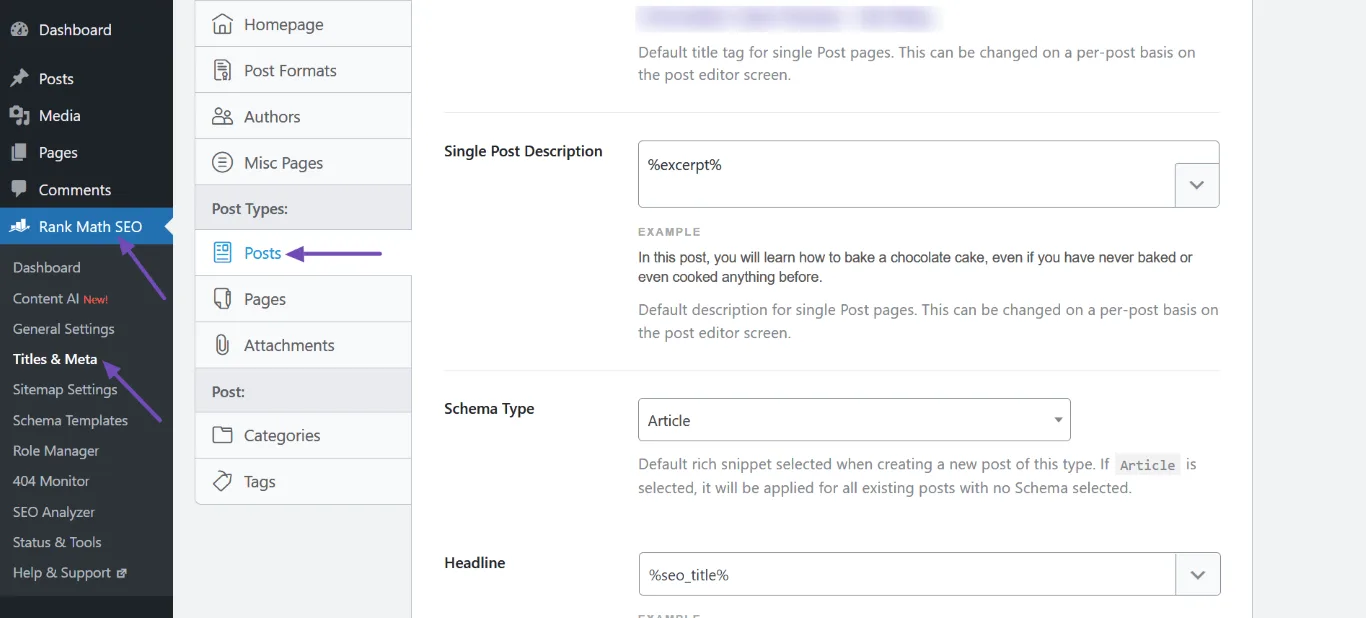Screen dimensions: 1366x618
Task: Click the Media icon in admin sidebar
Action: [19, 116]
